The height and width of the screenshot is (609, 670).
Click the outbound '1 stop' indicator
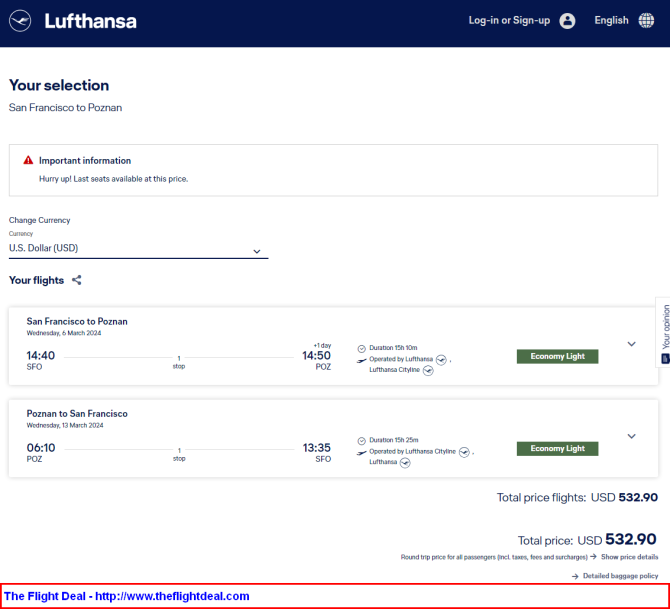179,362
